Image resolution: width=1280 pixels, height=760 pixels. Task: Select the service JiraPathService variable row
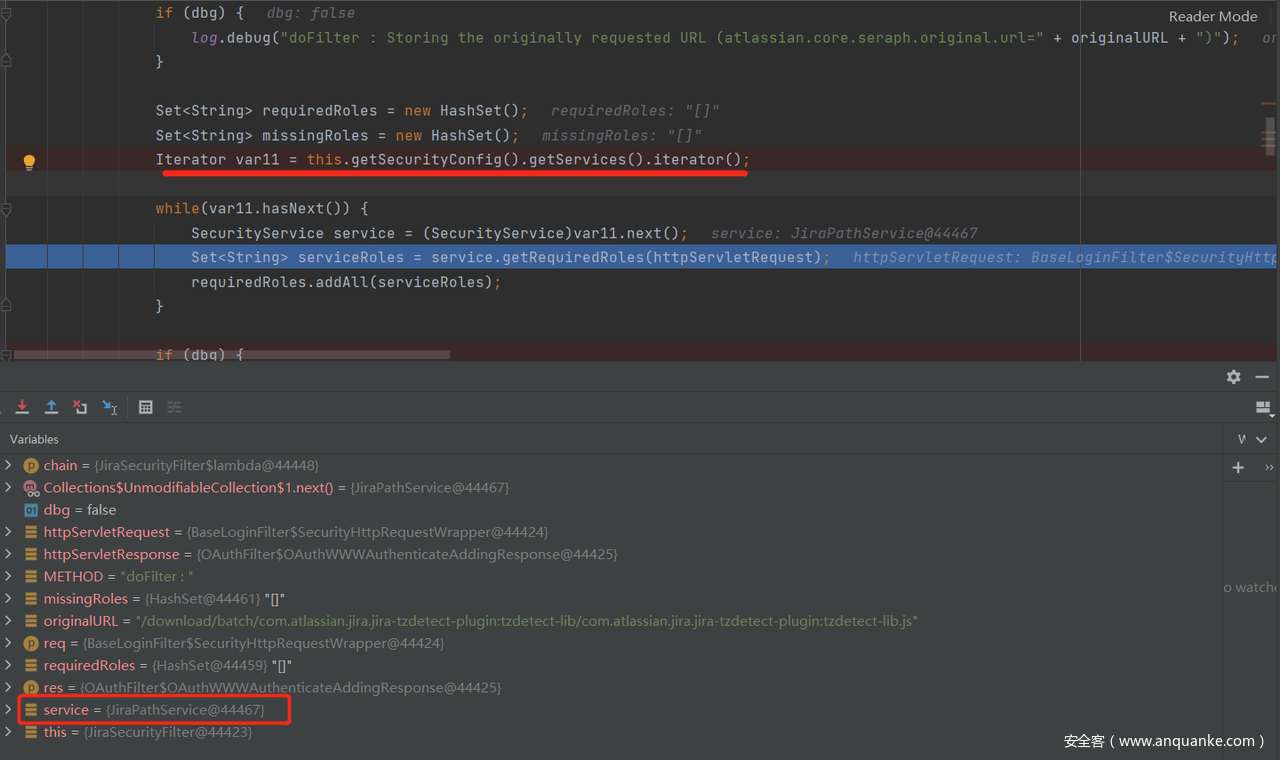pyautogui.click(x=610, y=709)
